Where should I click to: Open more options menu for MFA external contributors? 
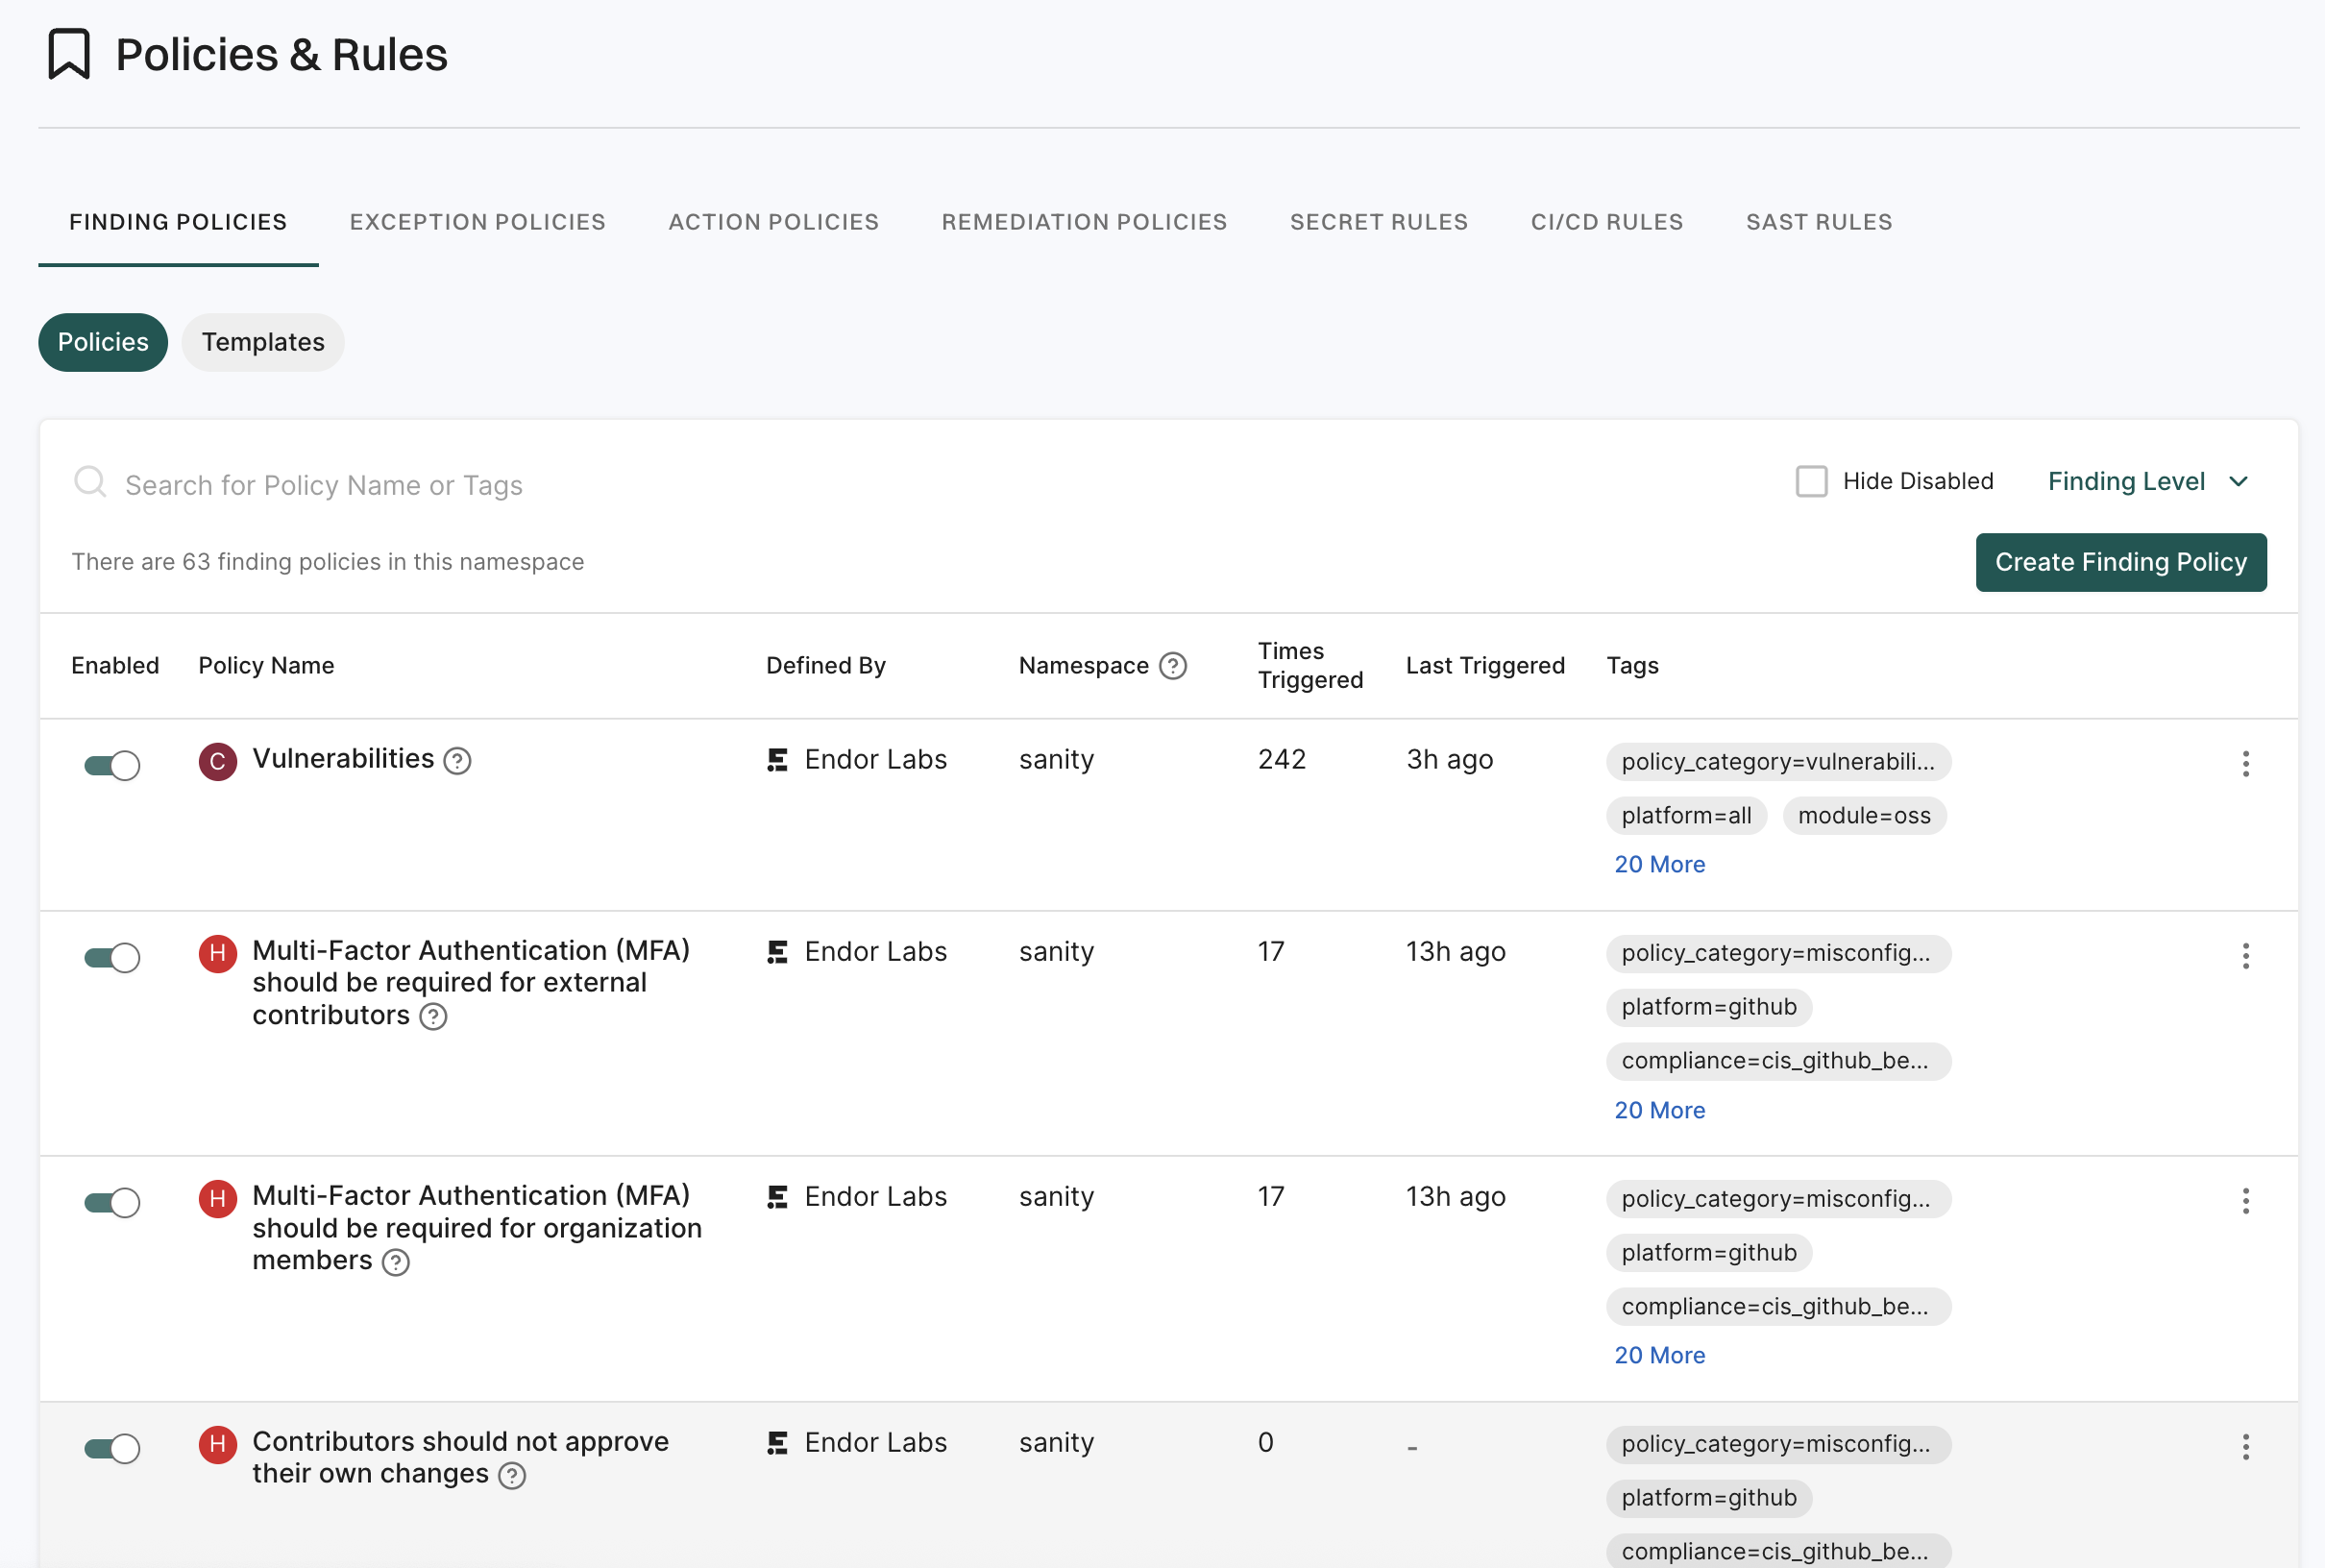coord(2246,956)
